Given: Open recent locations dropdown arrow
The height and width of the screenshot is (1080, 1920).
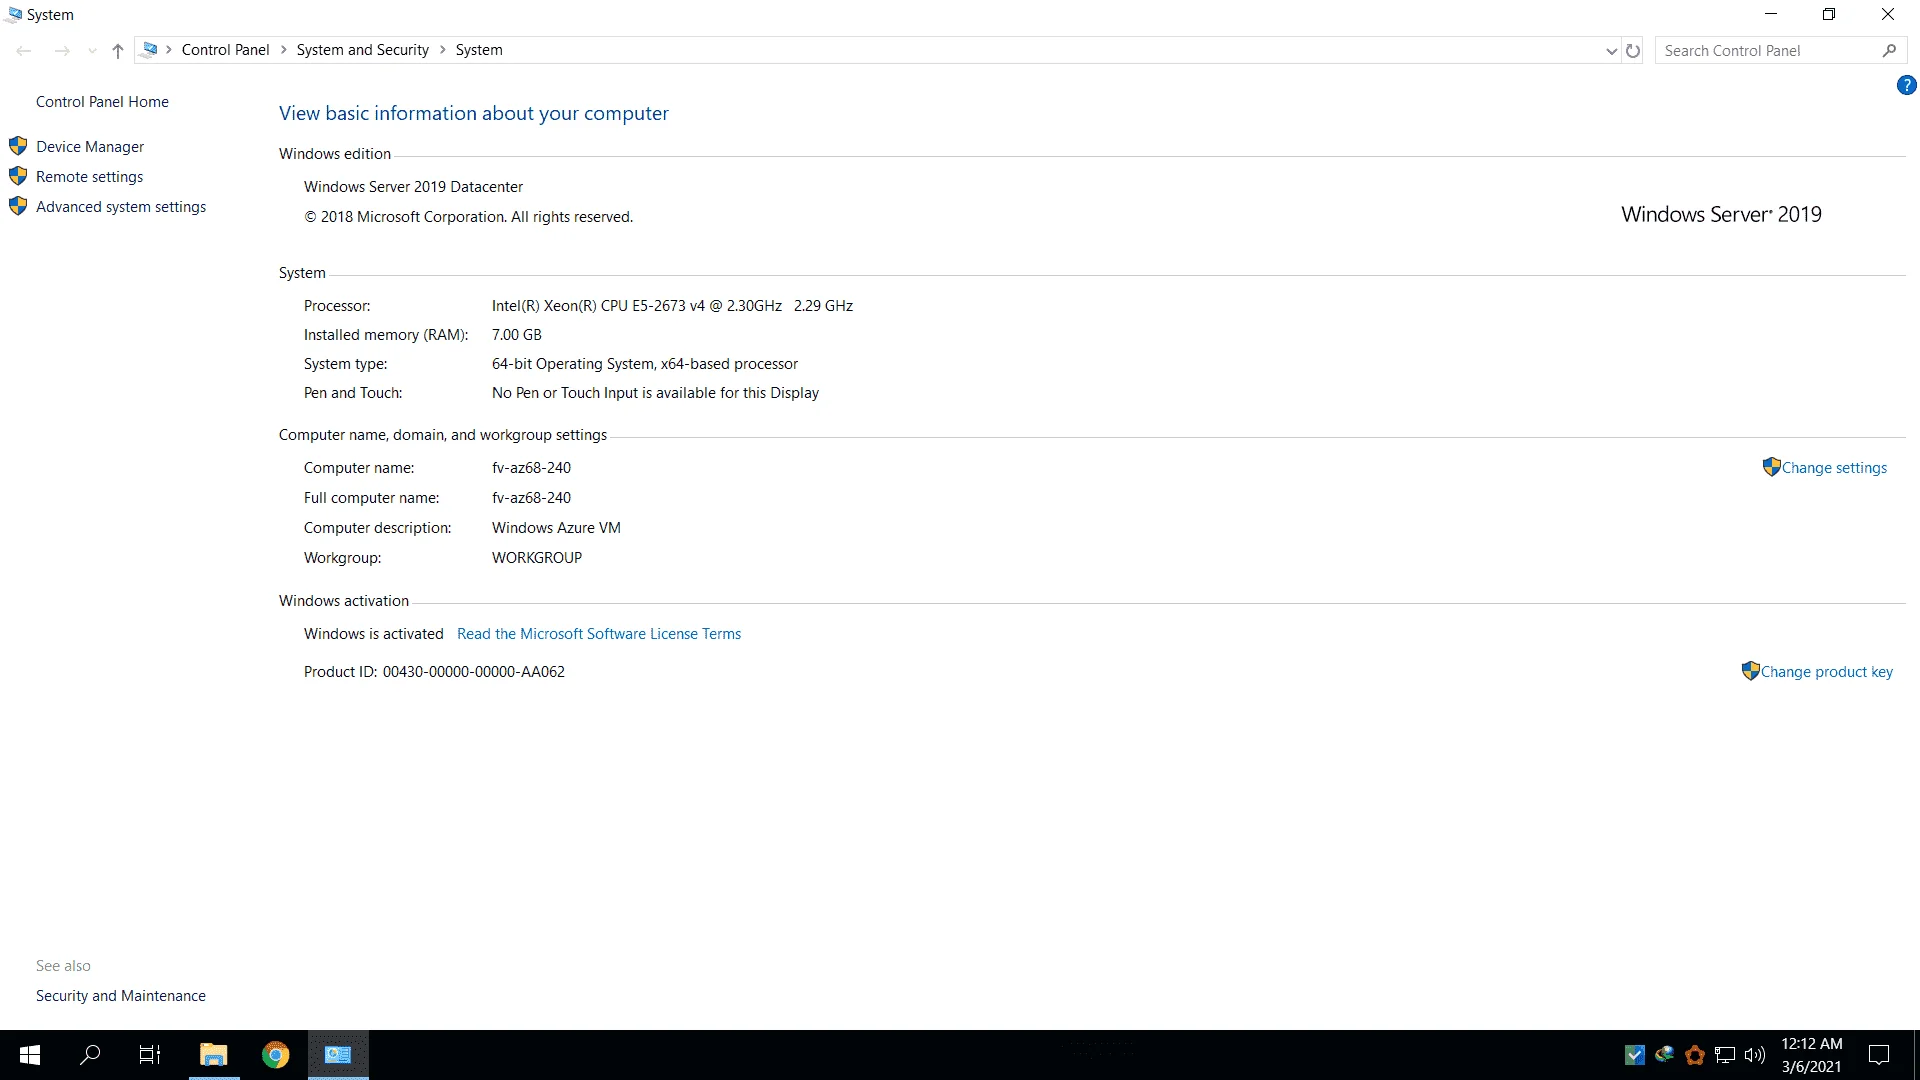Looking at the screenshot, I should [x=92, y=51].
